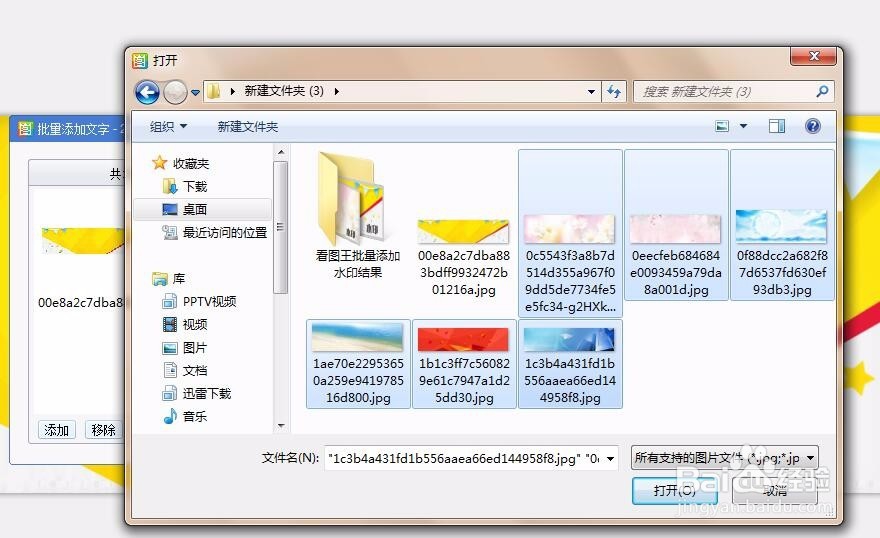The image size is (880, 538).
Task: Click 移除 in the 批量添加文字 window
Action: tap(103, 430)
